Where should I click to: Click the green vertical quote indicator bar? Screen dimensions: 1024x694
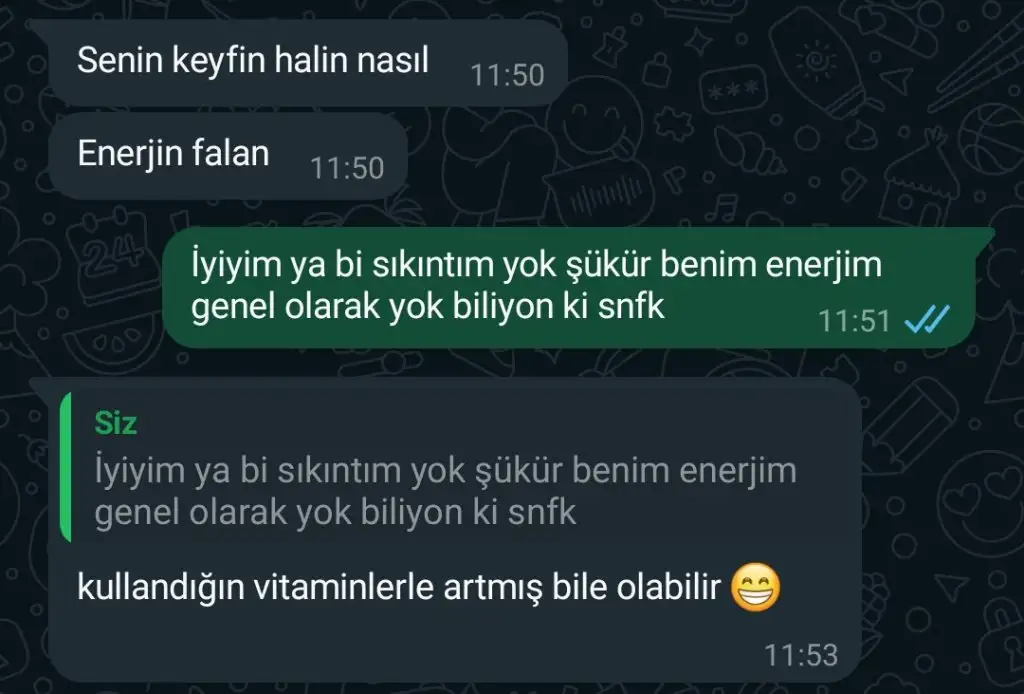(65, 467)
